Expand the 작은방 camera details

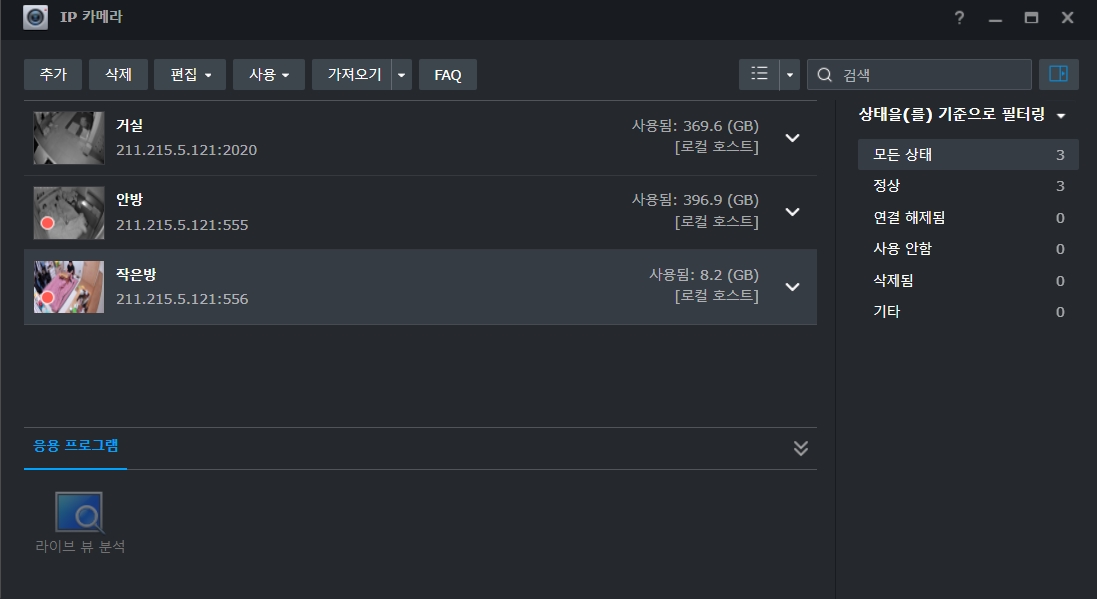tap(792, 287)
